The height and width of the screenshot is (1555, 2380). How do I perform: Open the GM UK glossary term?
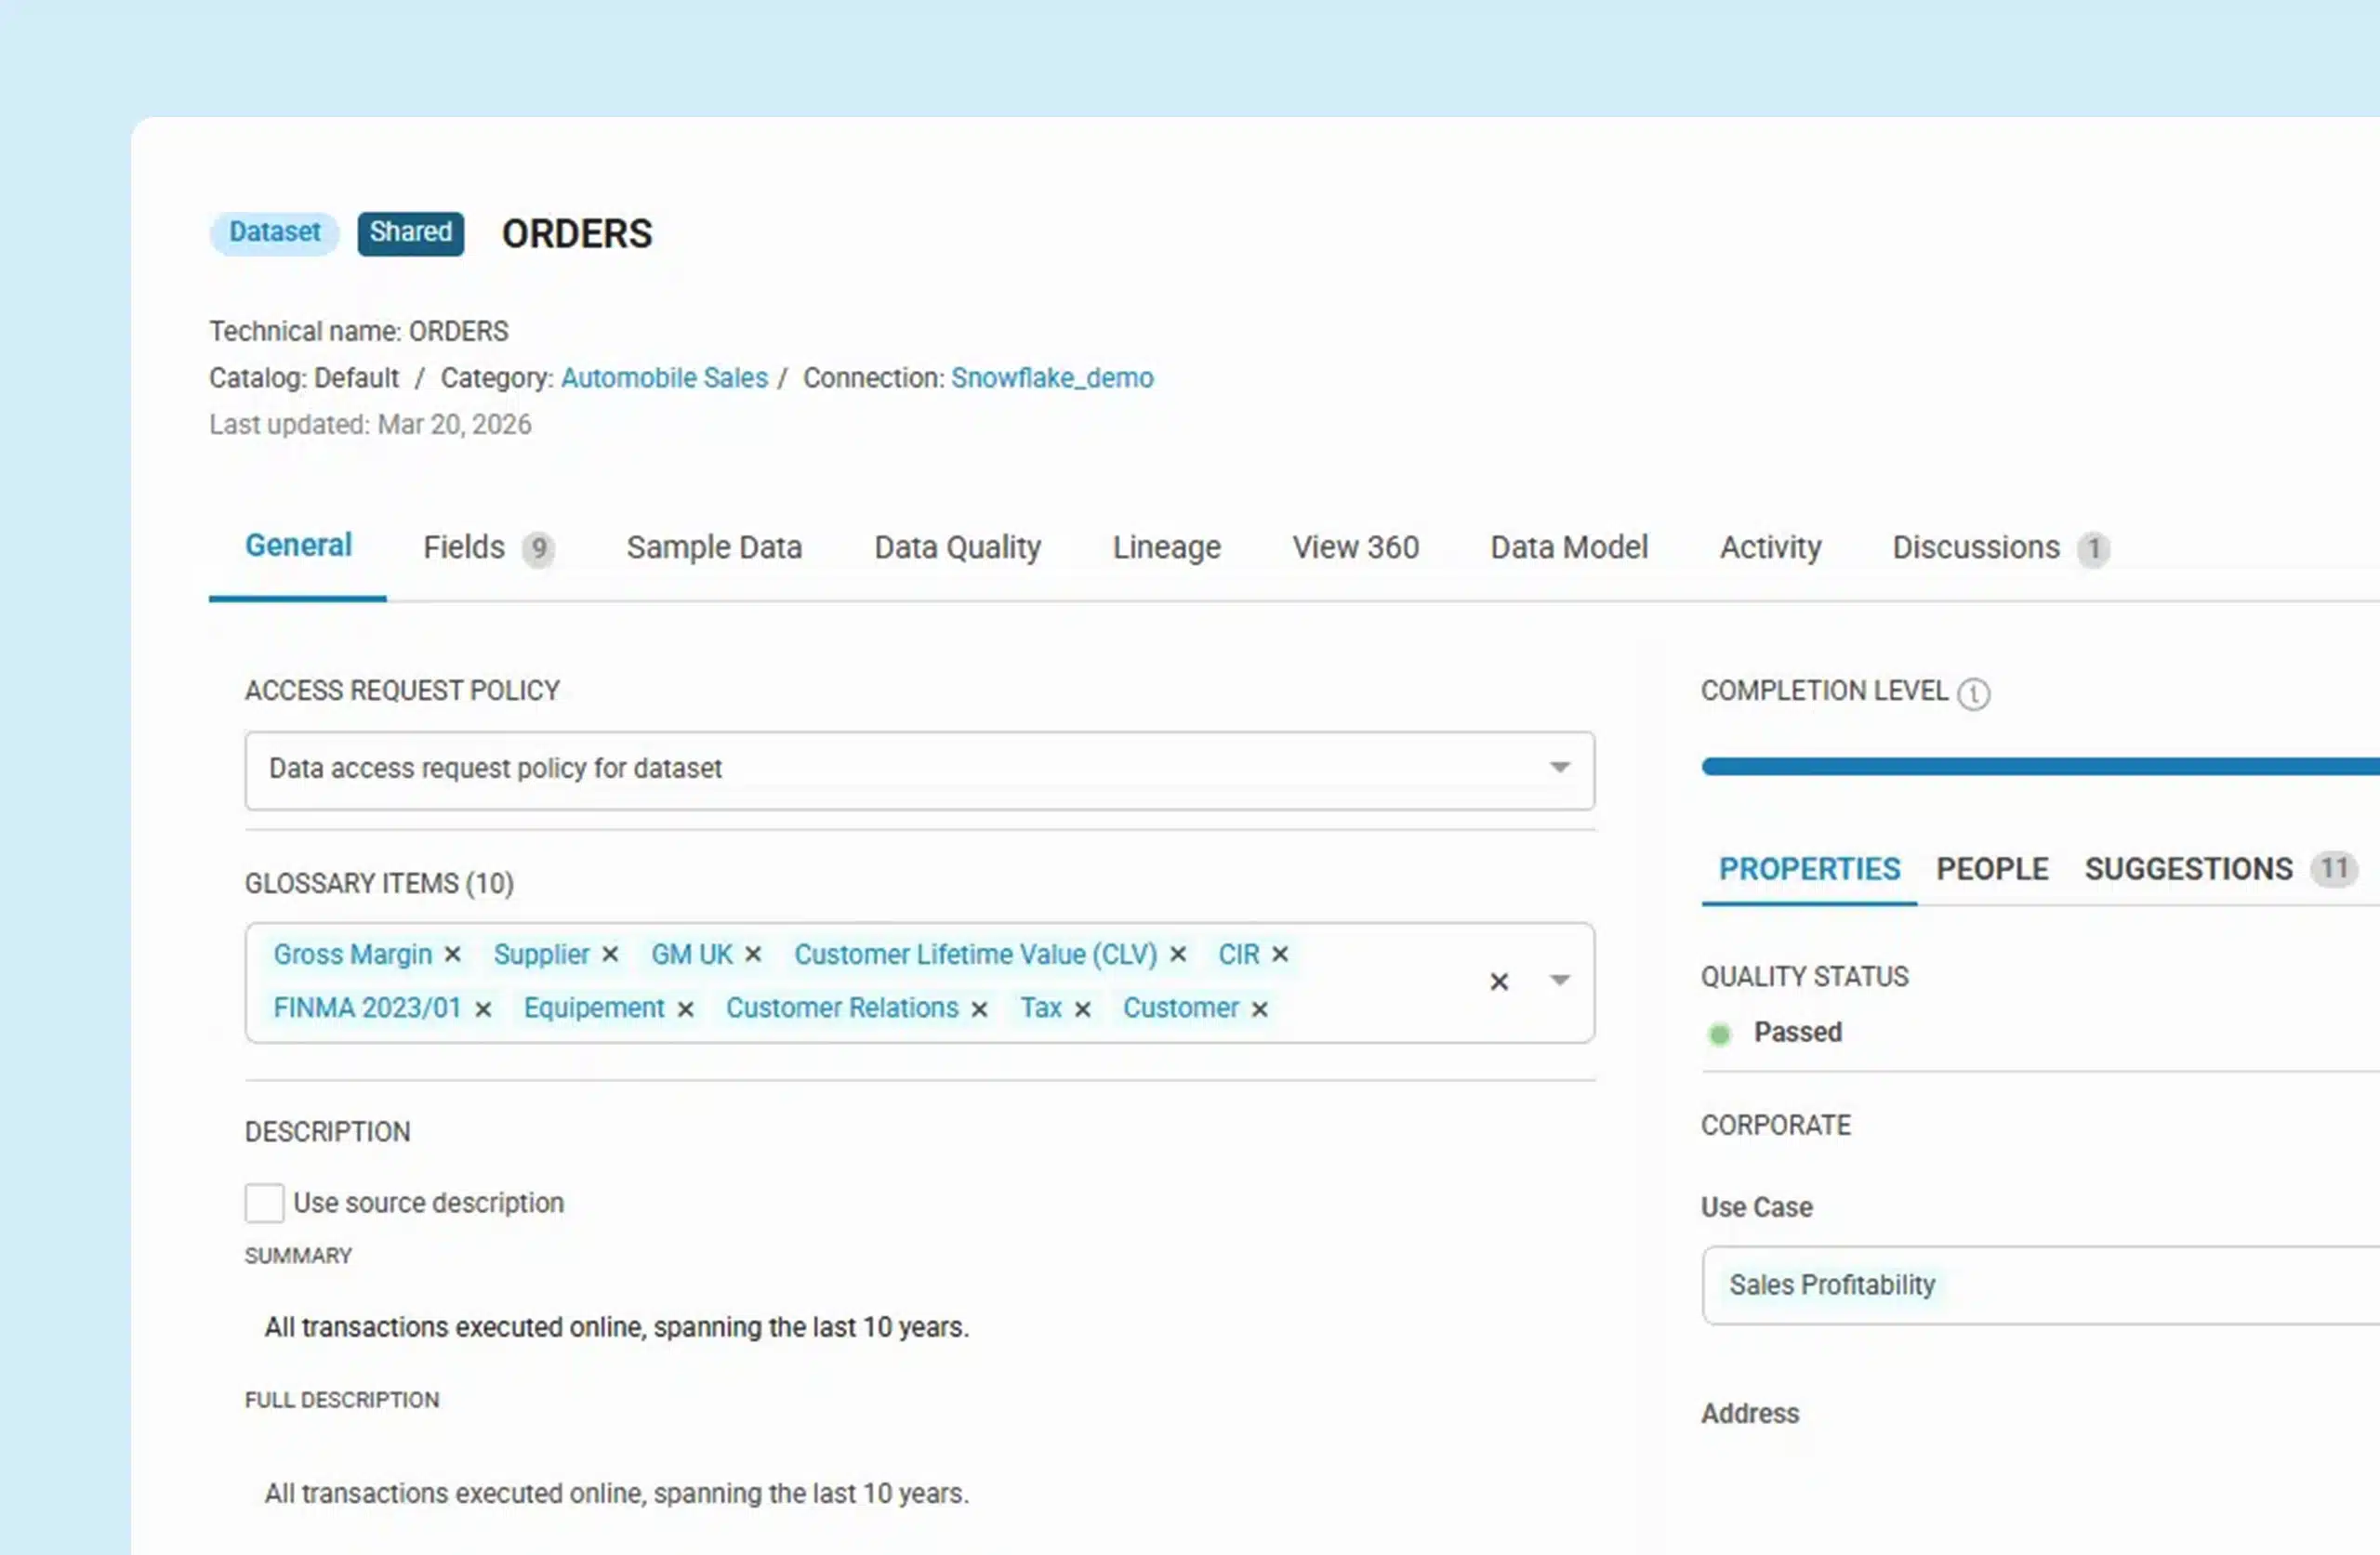point(692,955)
